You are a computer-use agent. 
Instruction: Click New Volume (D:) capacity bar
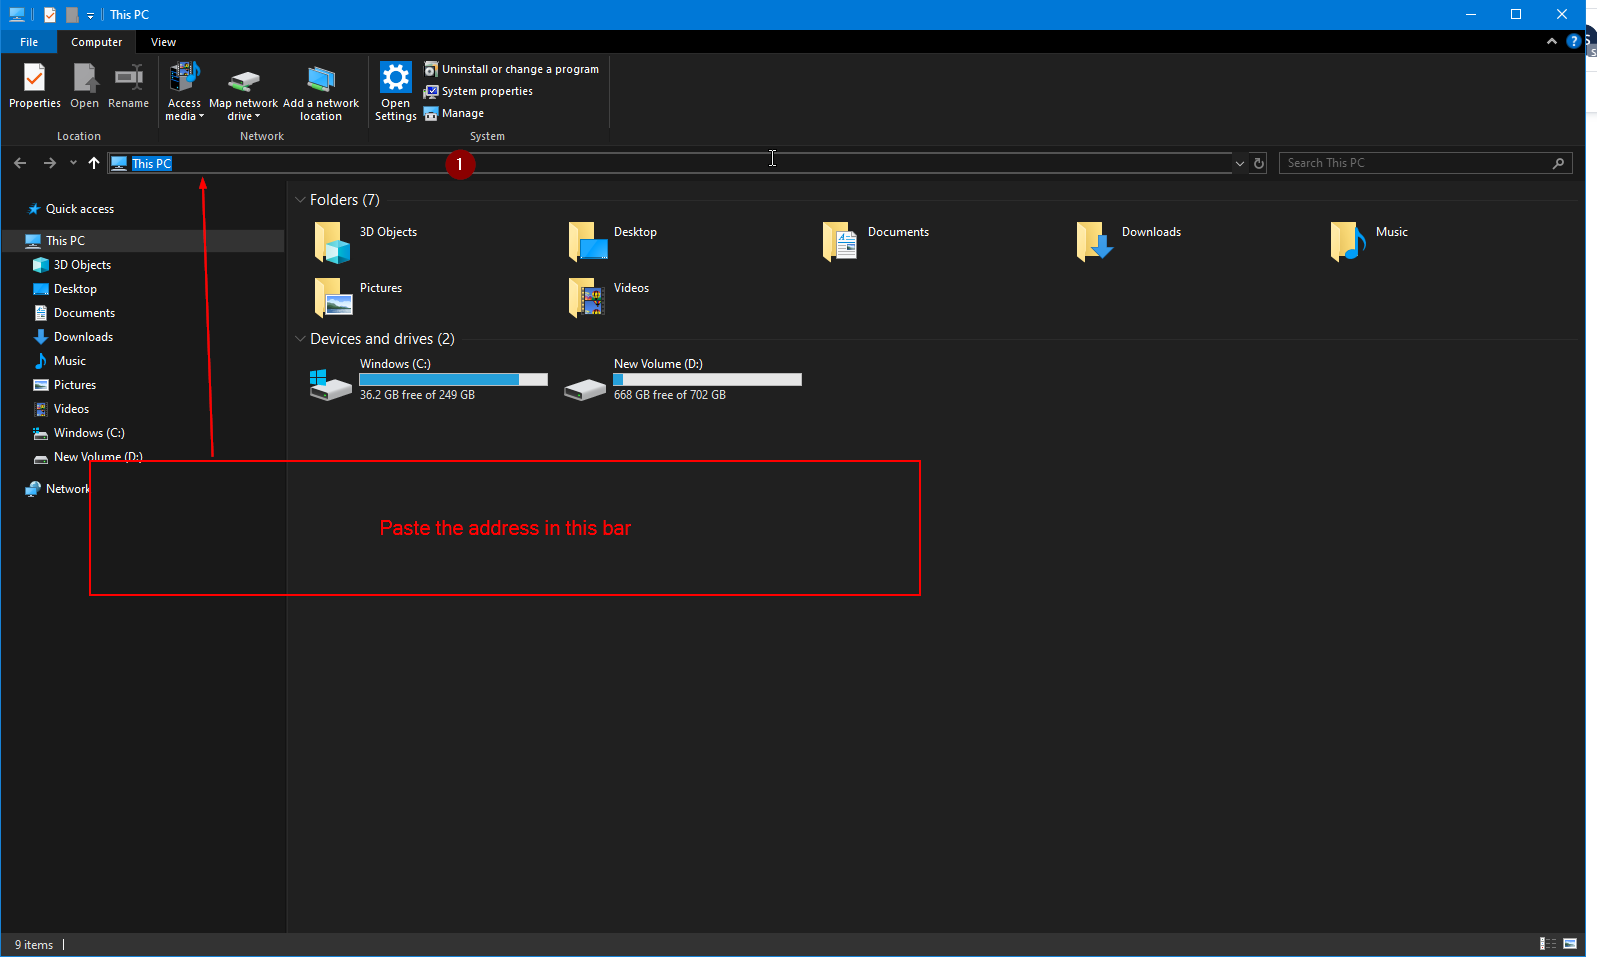tap(707, 380)
